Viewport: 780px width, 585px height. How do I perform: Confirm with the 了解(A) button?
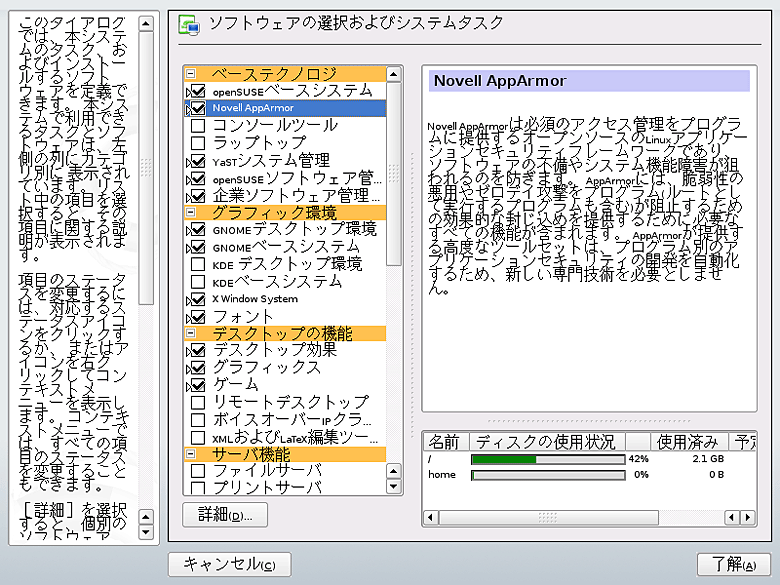click(734, 564)
